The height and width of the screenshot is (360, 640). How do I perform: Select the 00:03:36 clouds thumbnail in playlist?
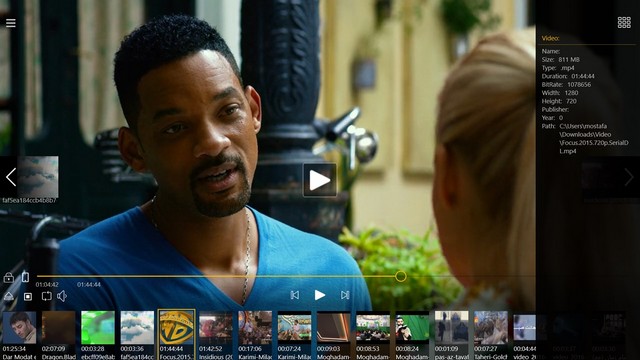pyautogui.click(x=137, y=335)
